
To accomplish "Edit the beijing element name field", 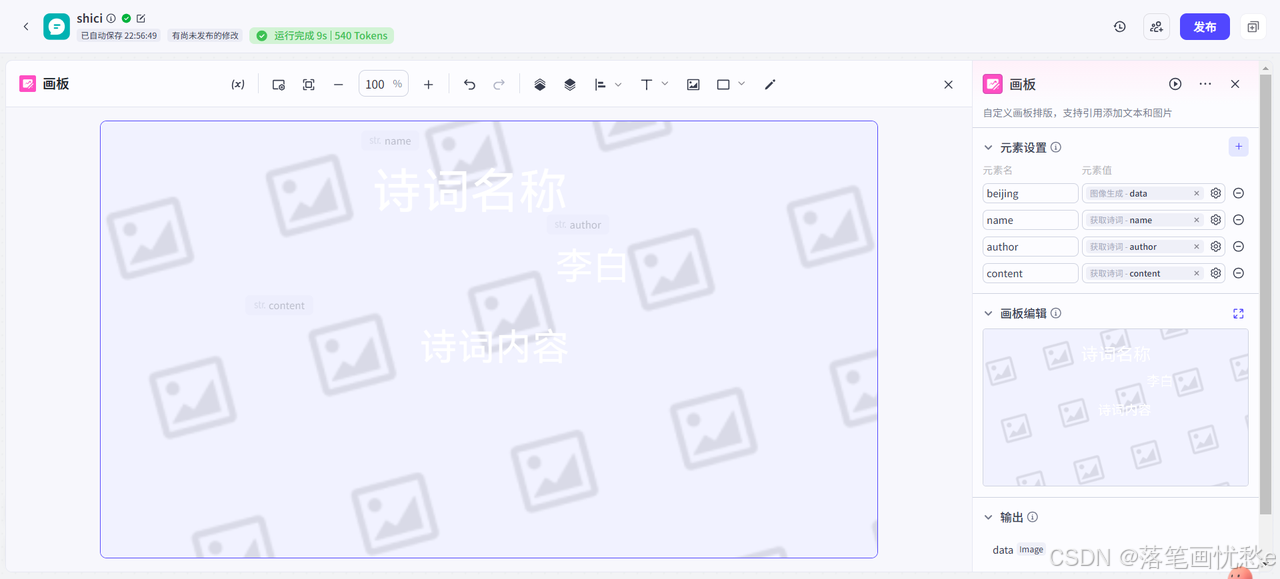I will pyautogui.click(x=1030, y=193).
